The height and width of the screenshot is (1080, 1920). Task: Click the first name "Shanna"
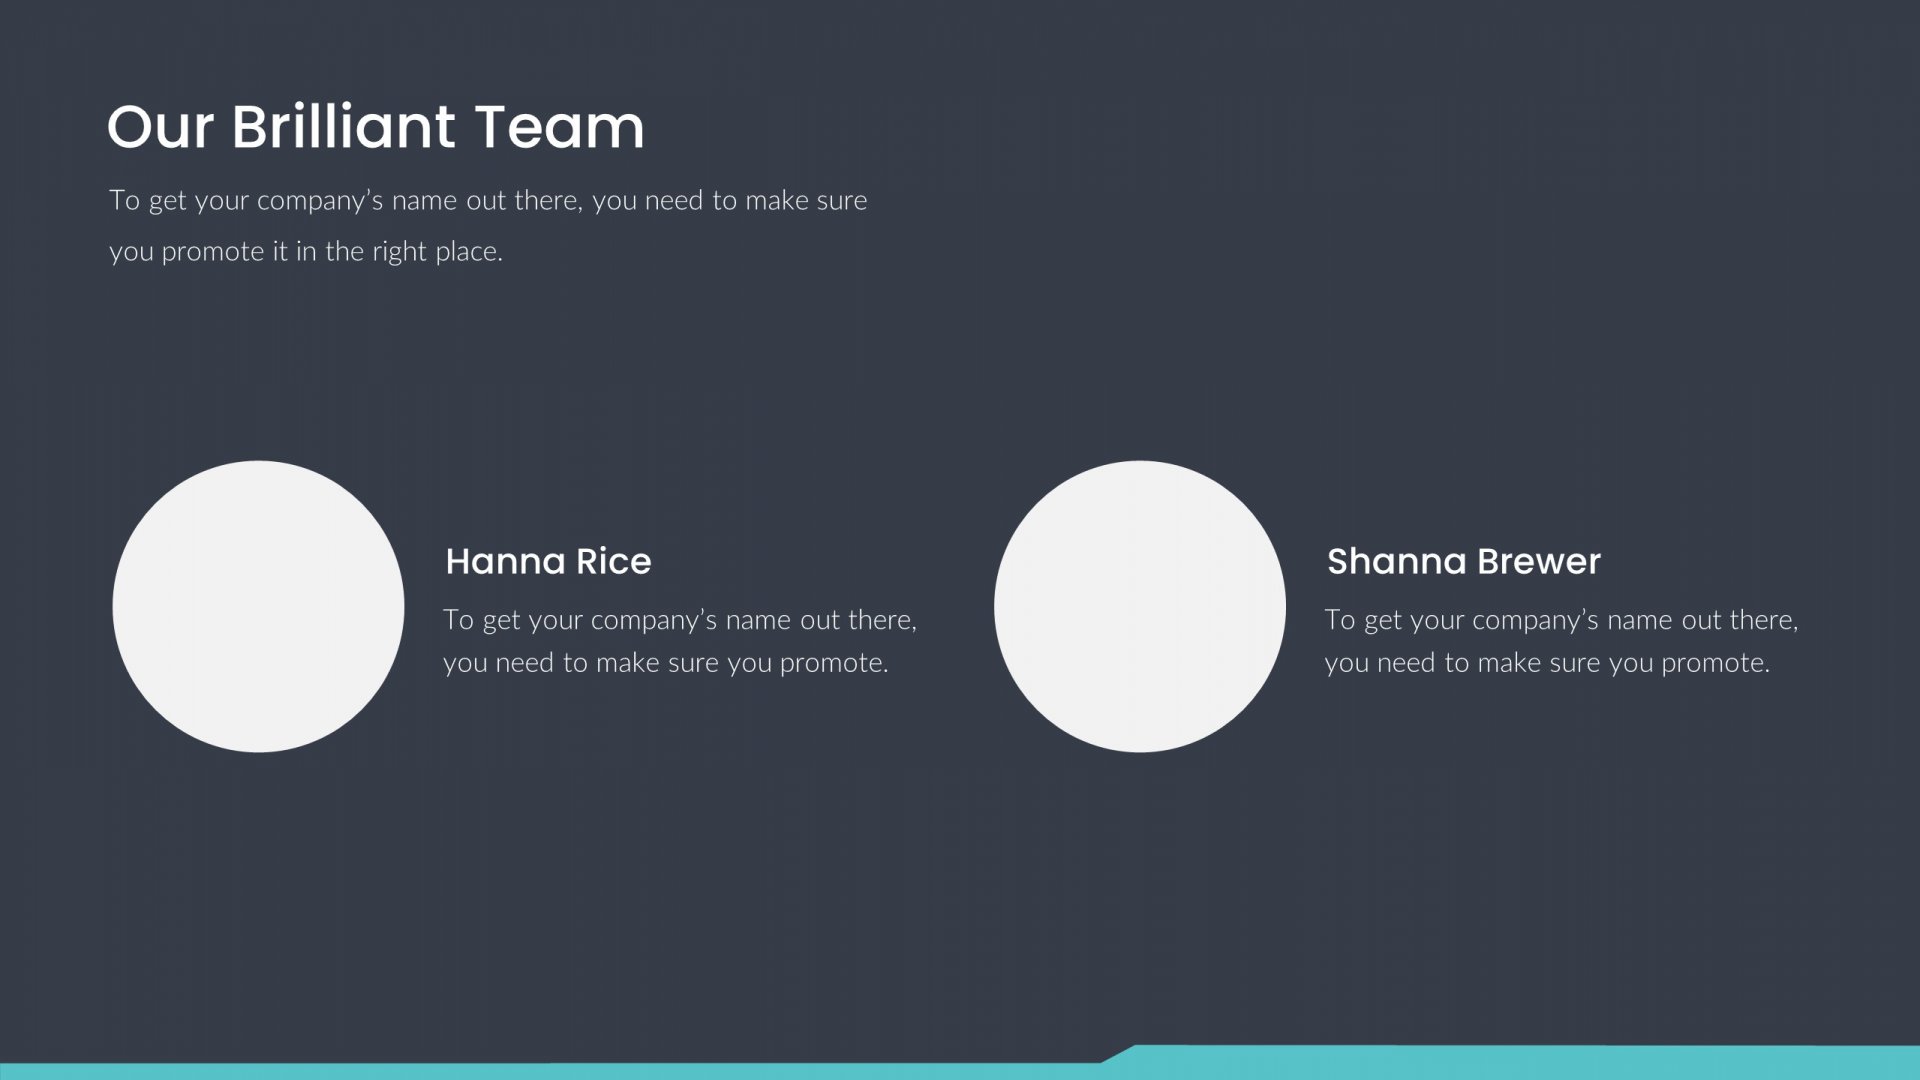(x=1396, y=561)
